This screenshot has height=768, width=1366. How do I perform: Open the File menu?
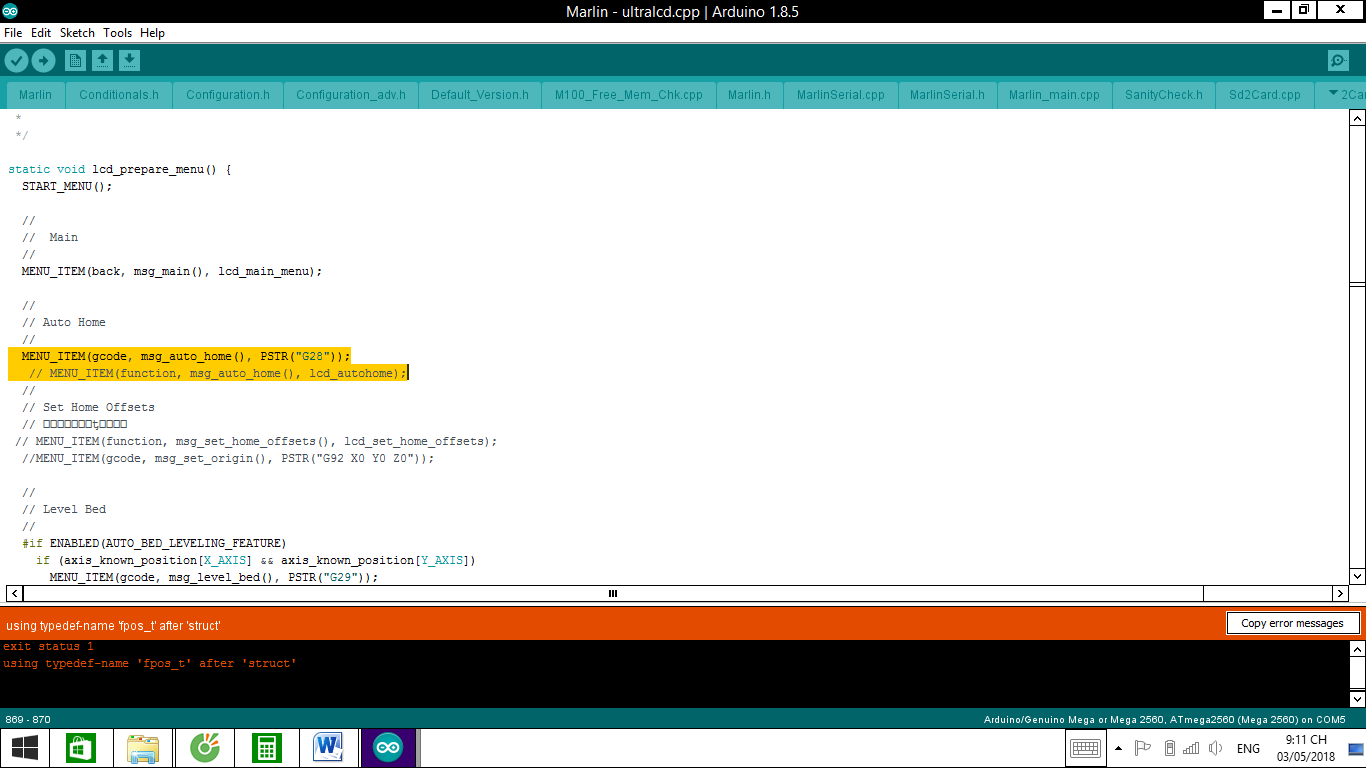tap(13, 33)
